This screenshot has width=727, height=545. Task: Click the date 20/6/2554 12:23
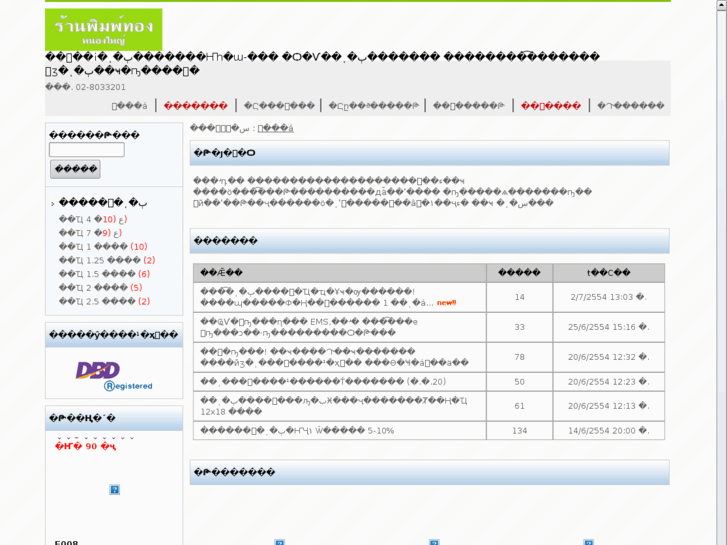tap(609, 381)
